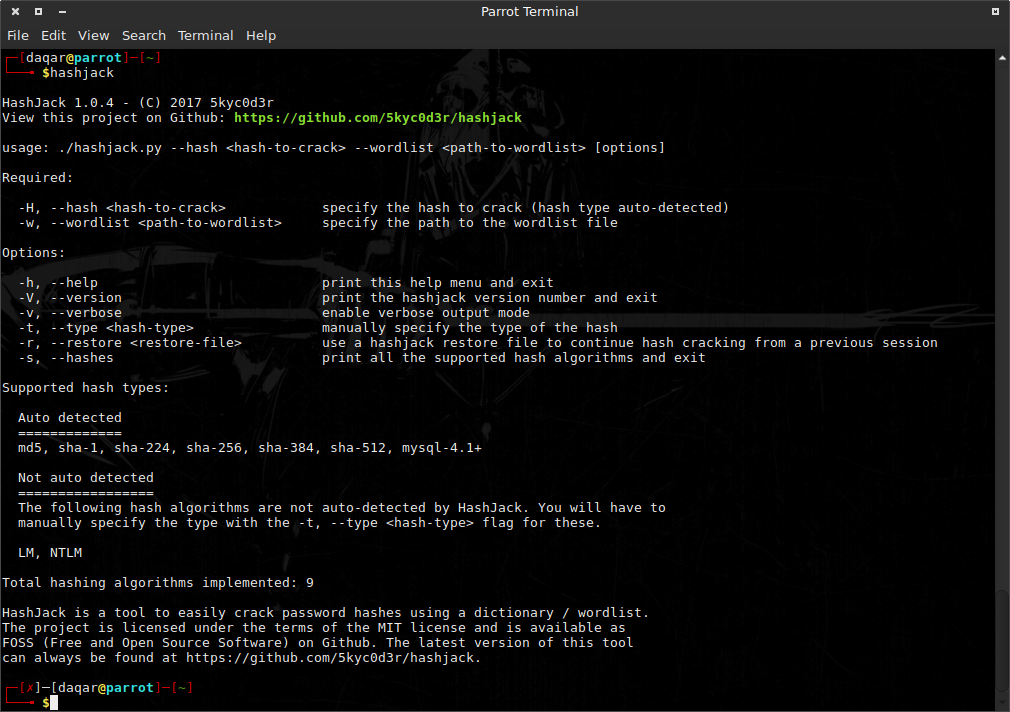This screenshot has height=712, width=1010.
Task: Click the '-h, --help' option
Action: 58,283
